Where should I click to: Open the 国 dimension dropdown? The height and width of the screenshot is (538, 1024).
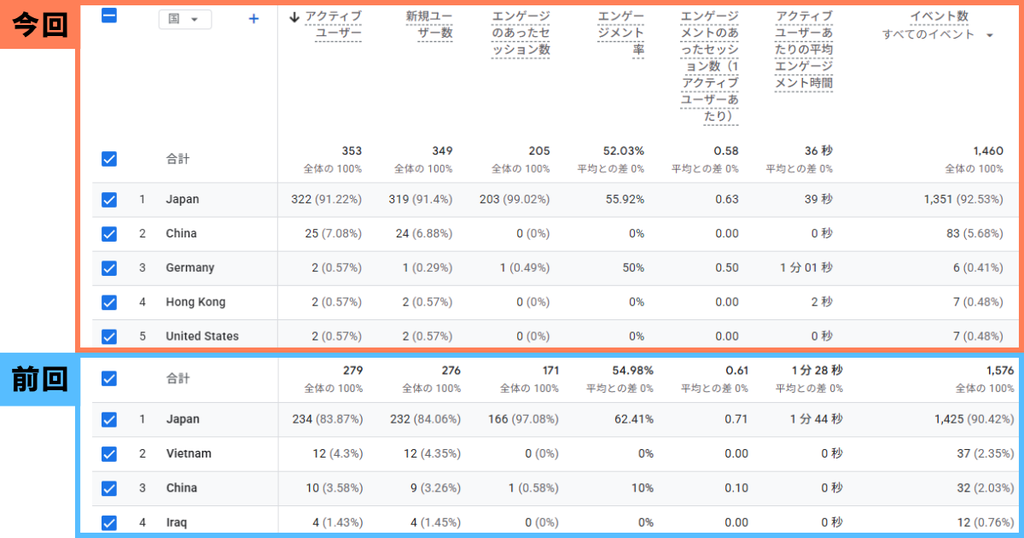tap(185, 19)
